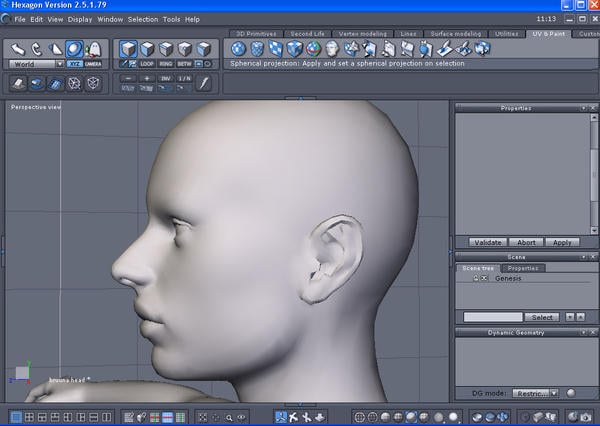
Task: Toggle the CAMERA manipulator mode
Action: click(x=93, y=63)
